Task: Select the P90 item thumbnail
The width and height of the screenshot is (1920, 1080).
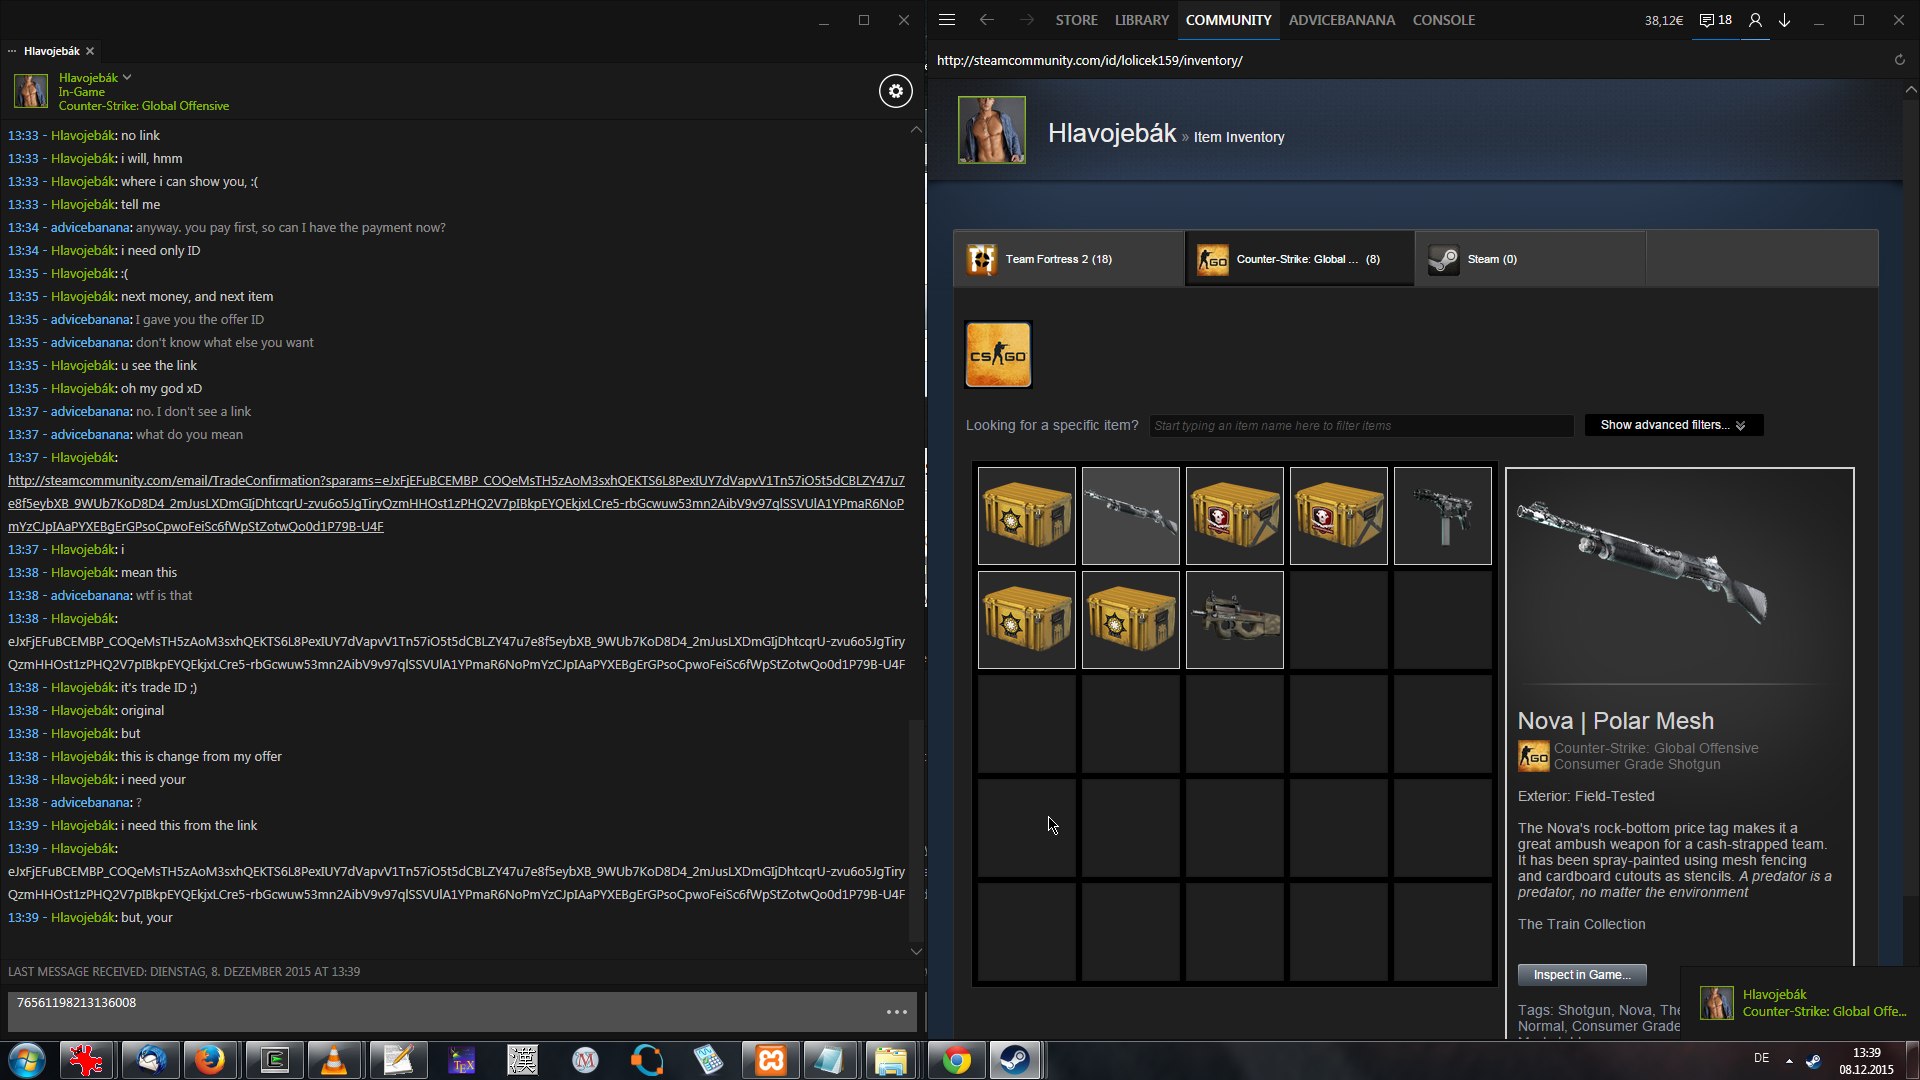Action: [x=1234, y=620]
